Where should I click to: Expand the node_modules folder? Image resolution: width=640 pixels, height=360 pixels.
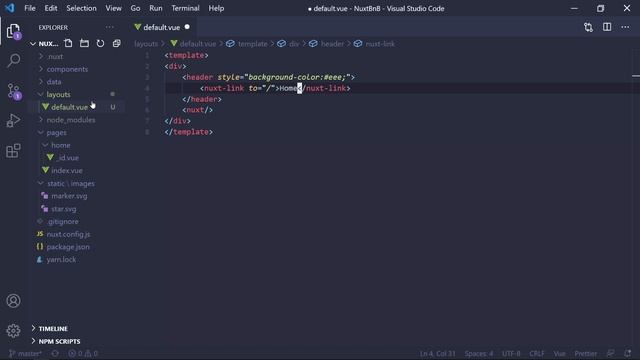(71, 120)
